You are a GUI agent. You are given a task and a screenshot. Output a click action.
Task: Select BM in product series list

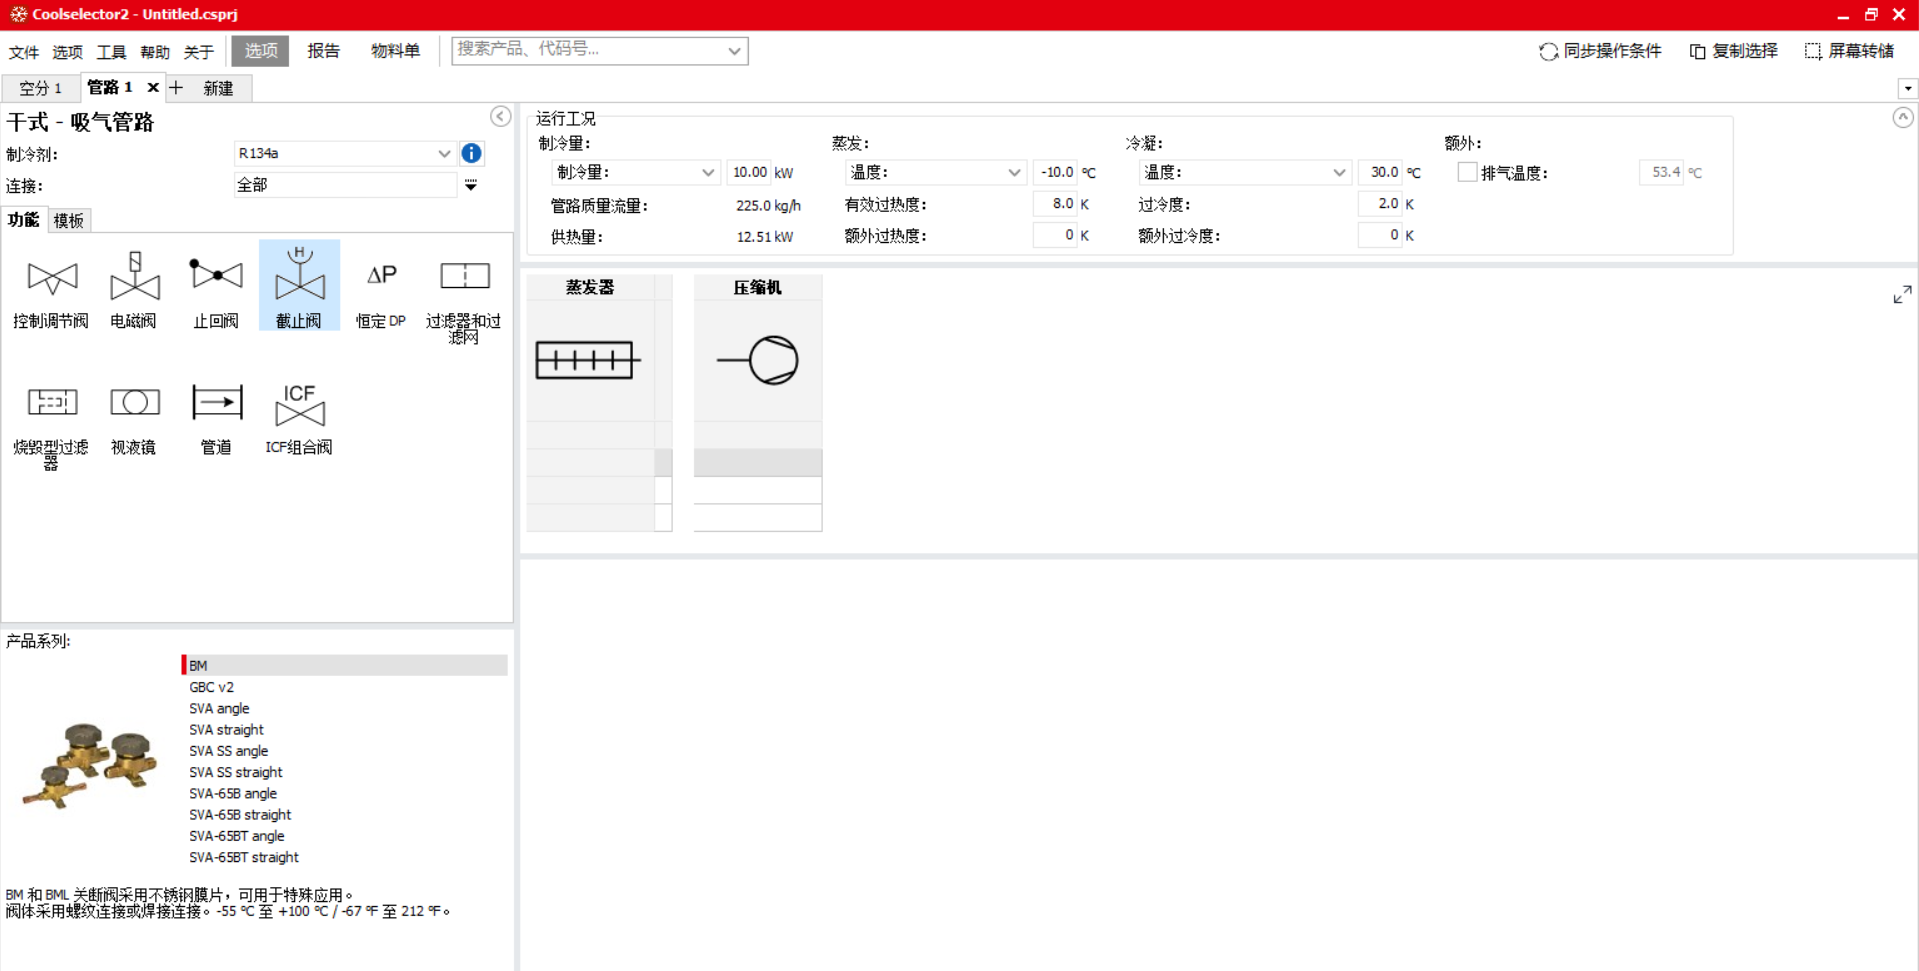[x=345, y=665]
